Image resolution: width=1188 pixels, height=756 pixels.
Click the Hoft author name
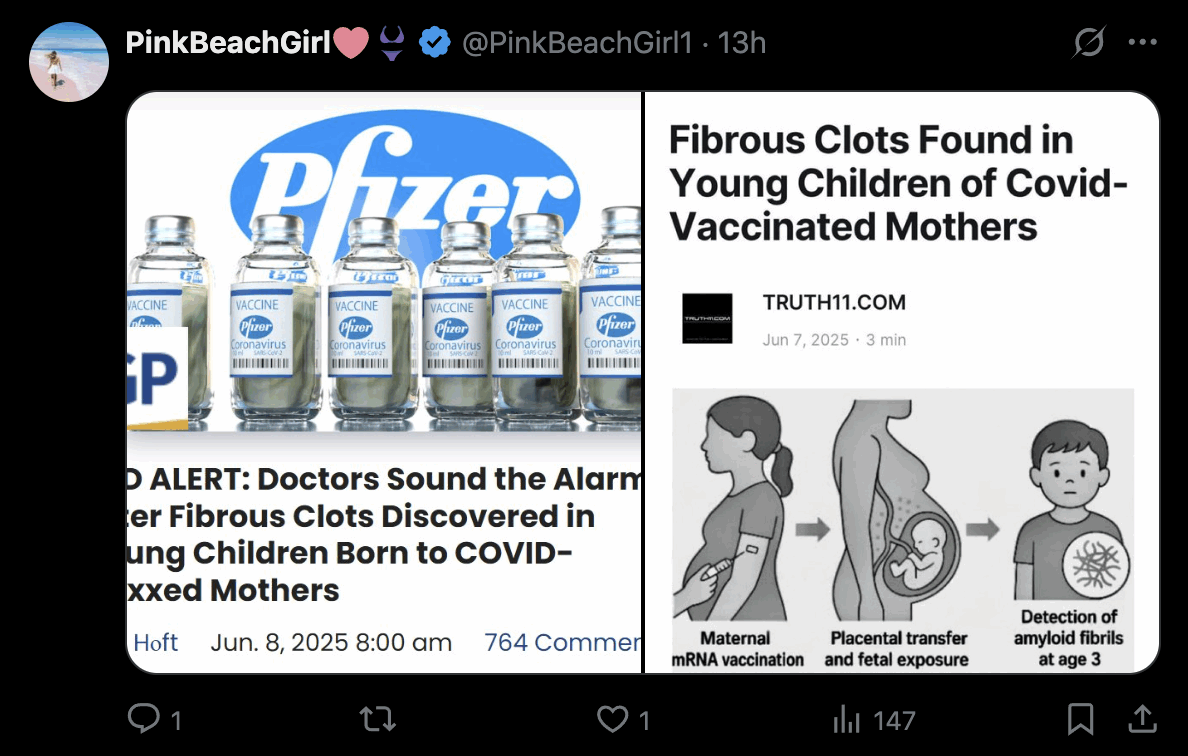click(156, 642)
